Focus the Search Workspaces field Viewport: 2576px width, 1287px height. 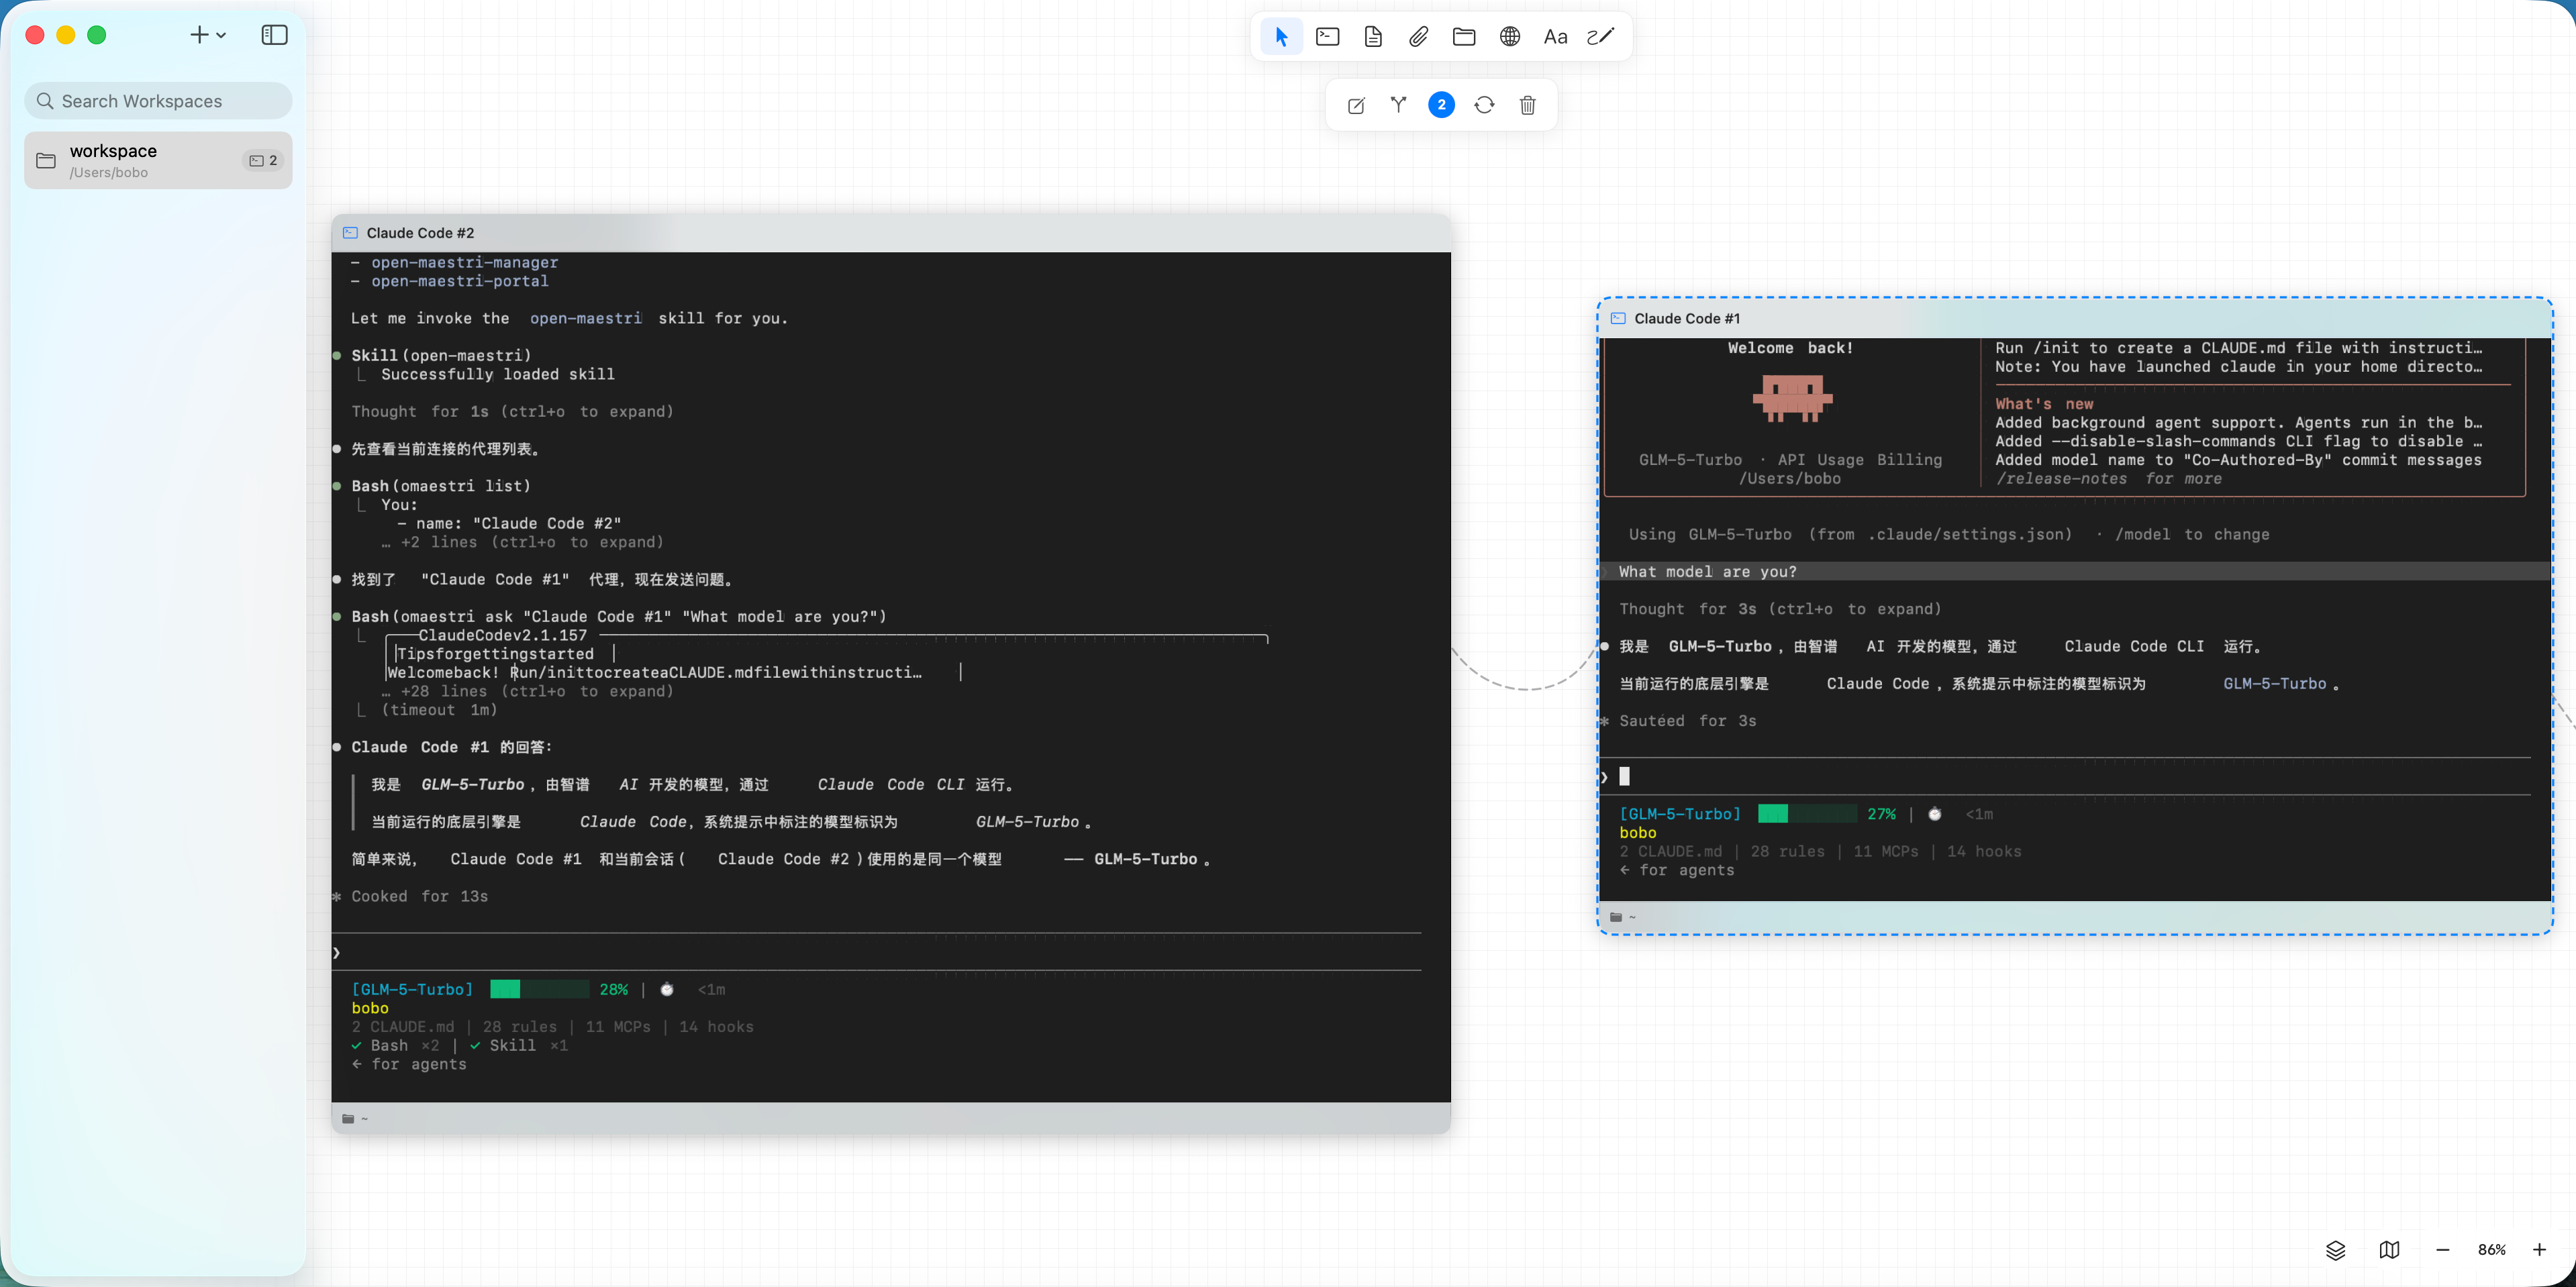(158, 101)
